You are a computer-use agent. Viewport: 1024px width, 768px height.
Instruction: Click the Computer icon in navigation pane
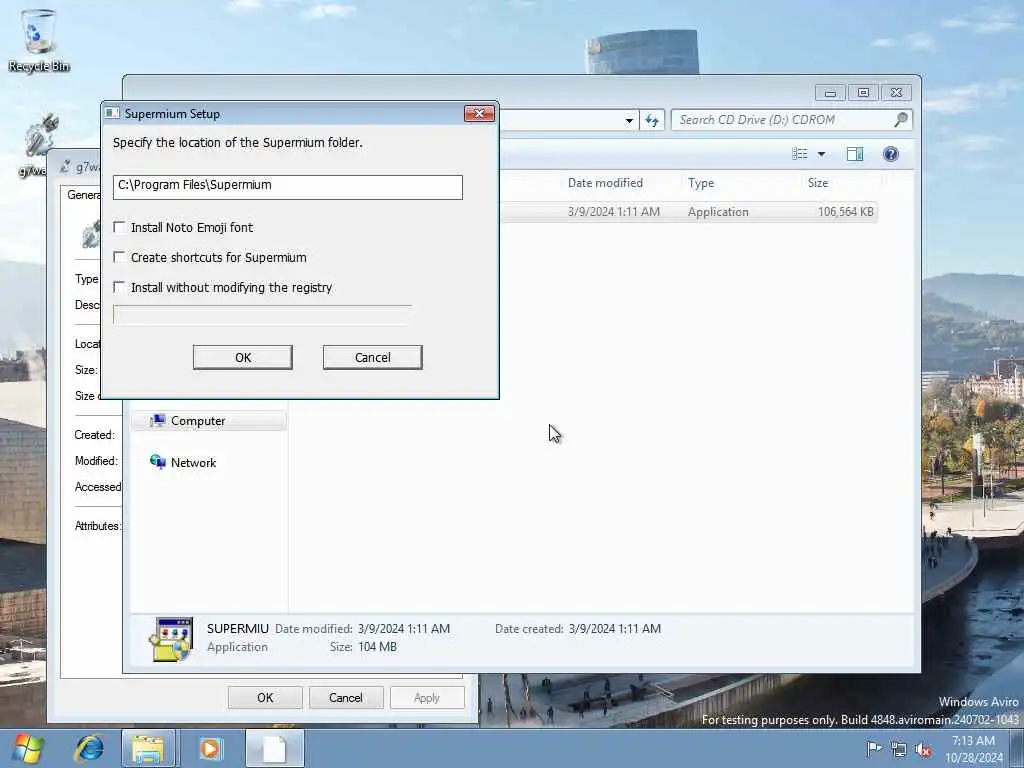[157, 421]
